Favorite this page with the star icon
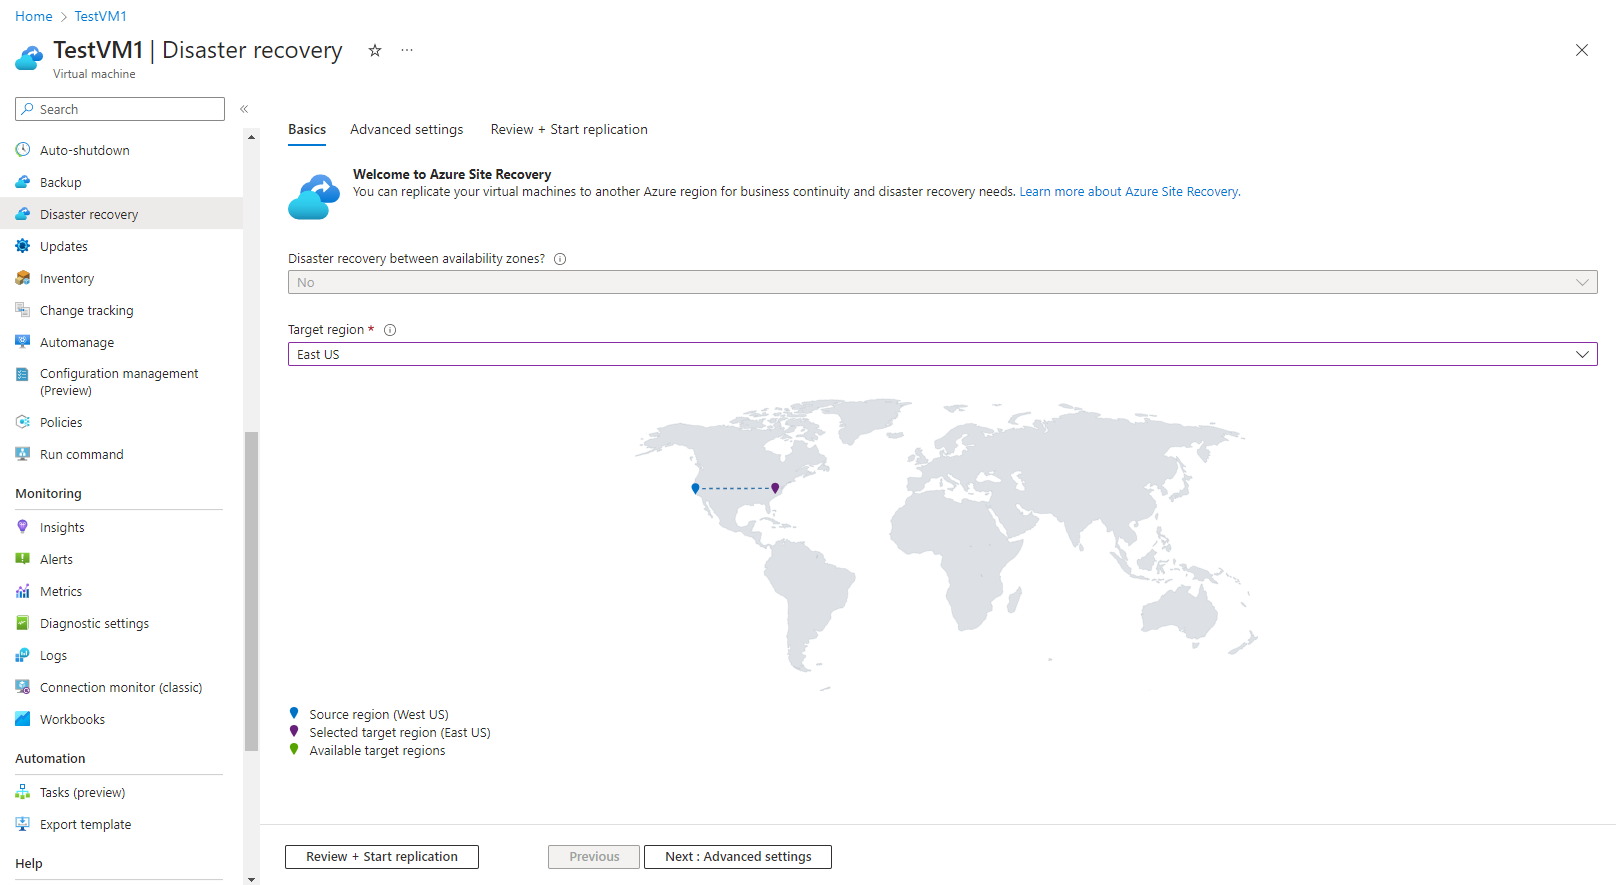Screen dimensions: 1616x885 point(375,50)
